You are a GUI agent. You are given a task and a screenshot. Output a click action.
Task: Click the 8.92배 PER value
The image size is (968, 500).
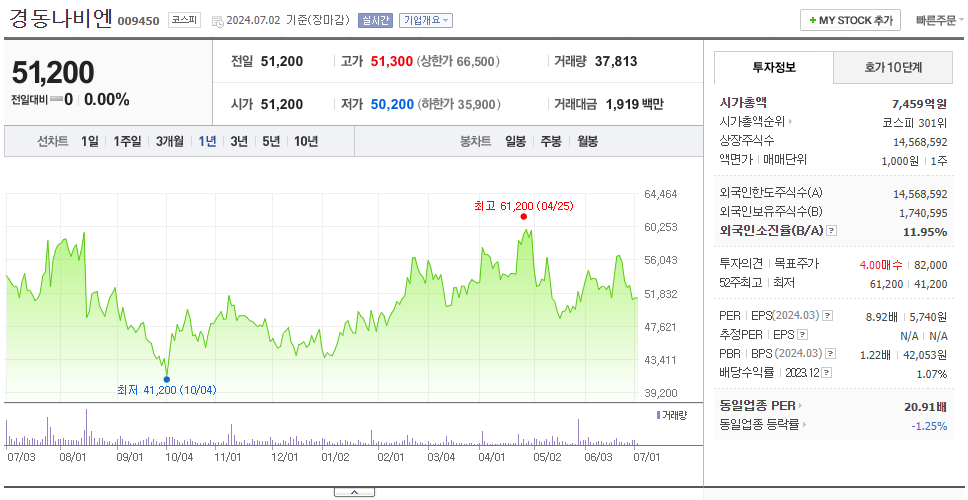click(882, 317)
